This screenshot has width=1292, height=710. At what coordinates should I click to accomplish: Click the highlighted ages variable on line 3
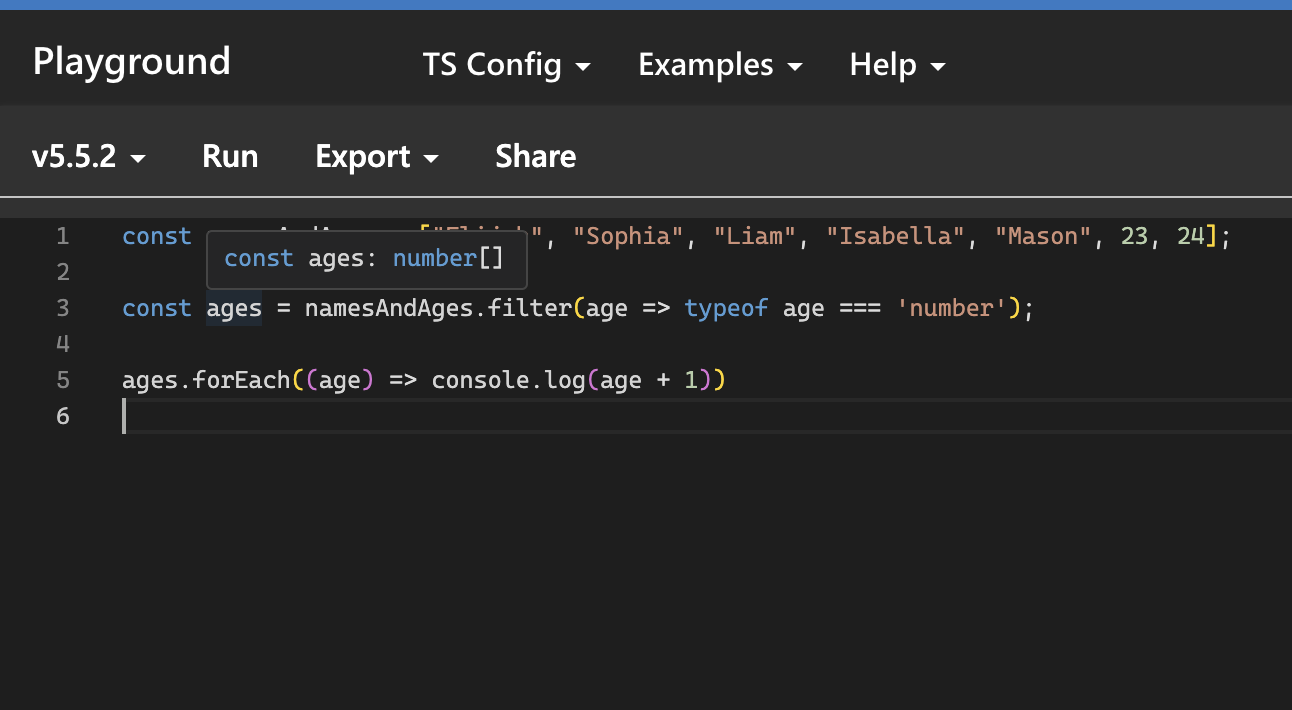pos(233,308)
